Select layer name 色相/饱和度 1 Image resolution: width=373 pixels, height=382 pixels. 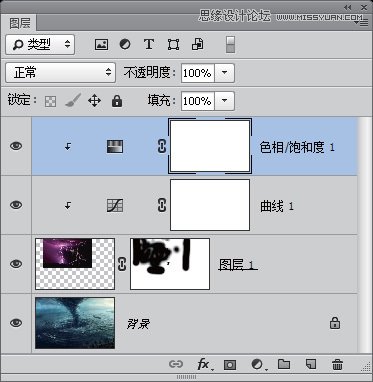(x=297, y=147)
